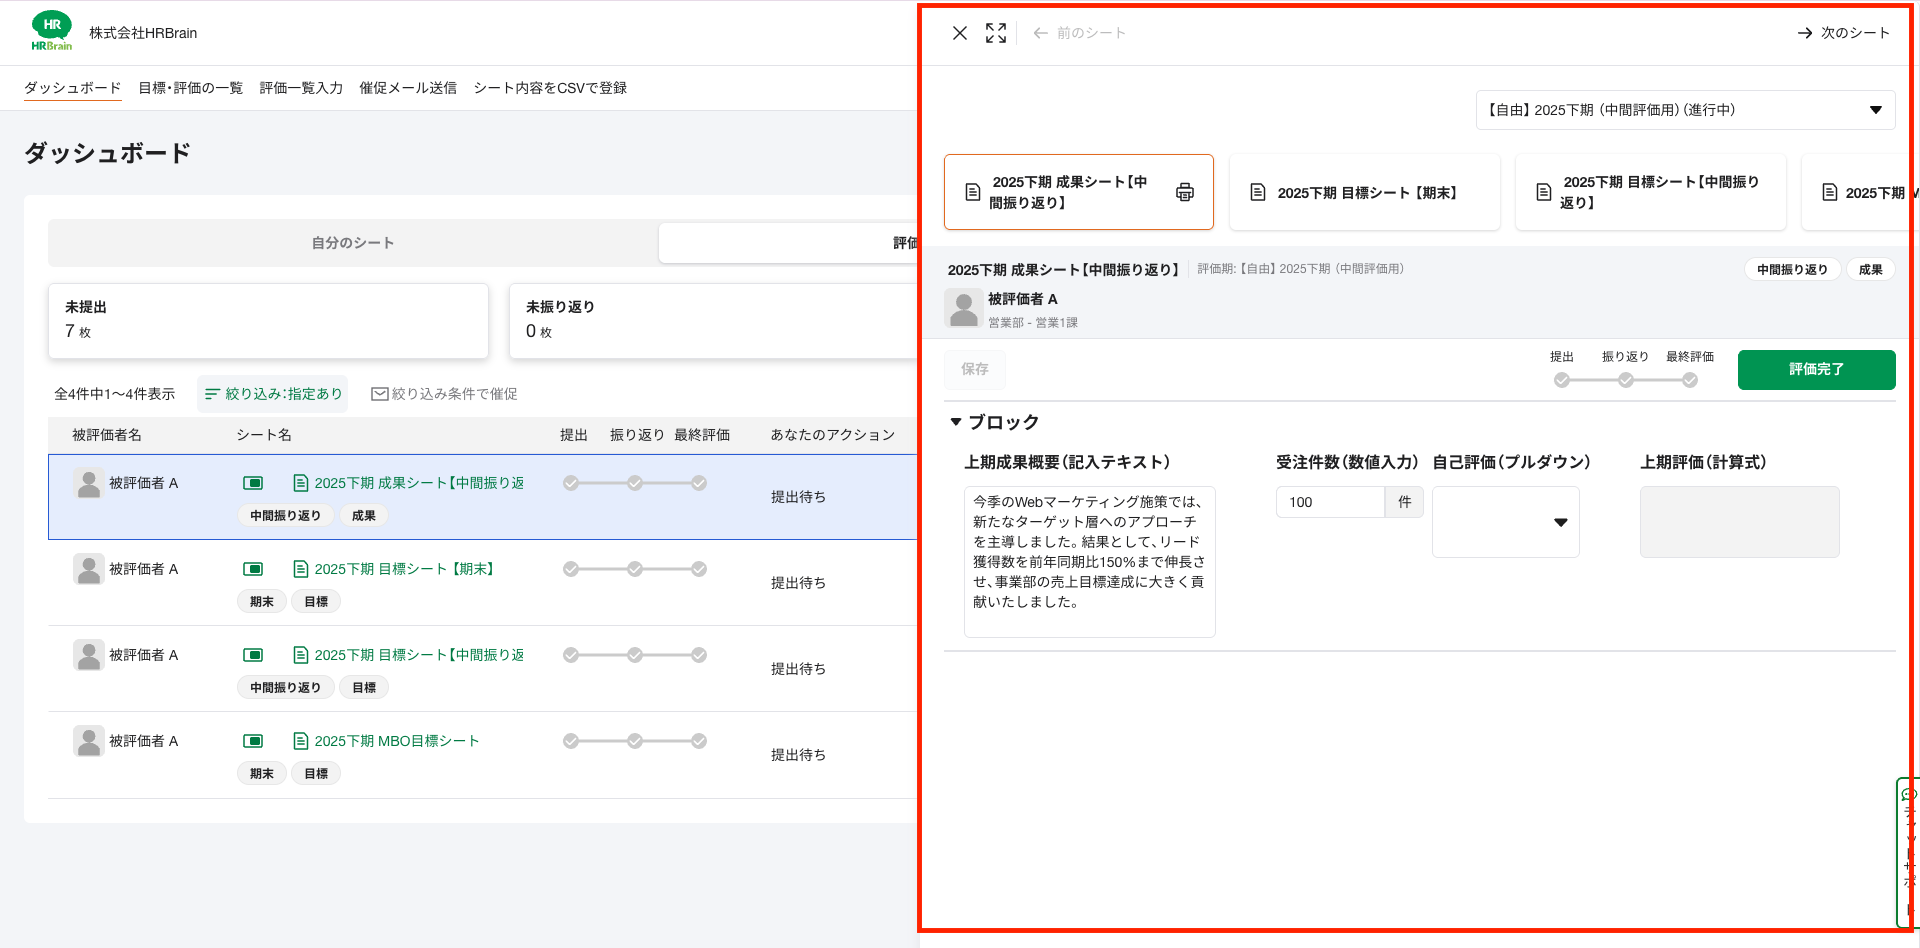
Task: Open the evaluation period dropdown 【自由】2025下期
Action: coord(1684,110)
